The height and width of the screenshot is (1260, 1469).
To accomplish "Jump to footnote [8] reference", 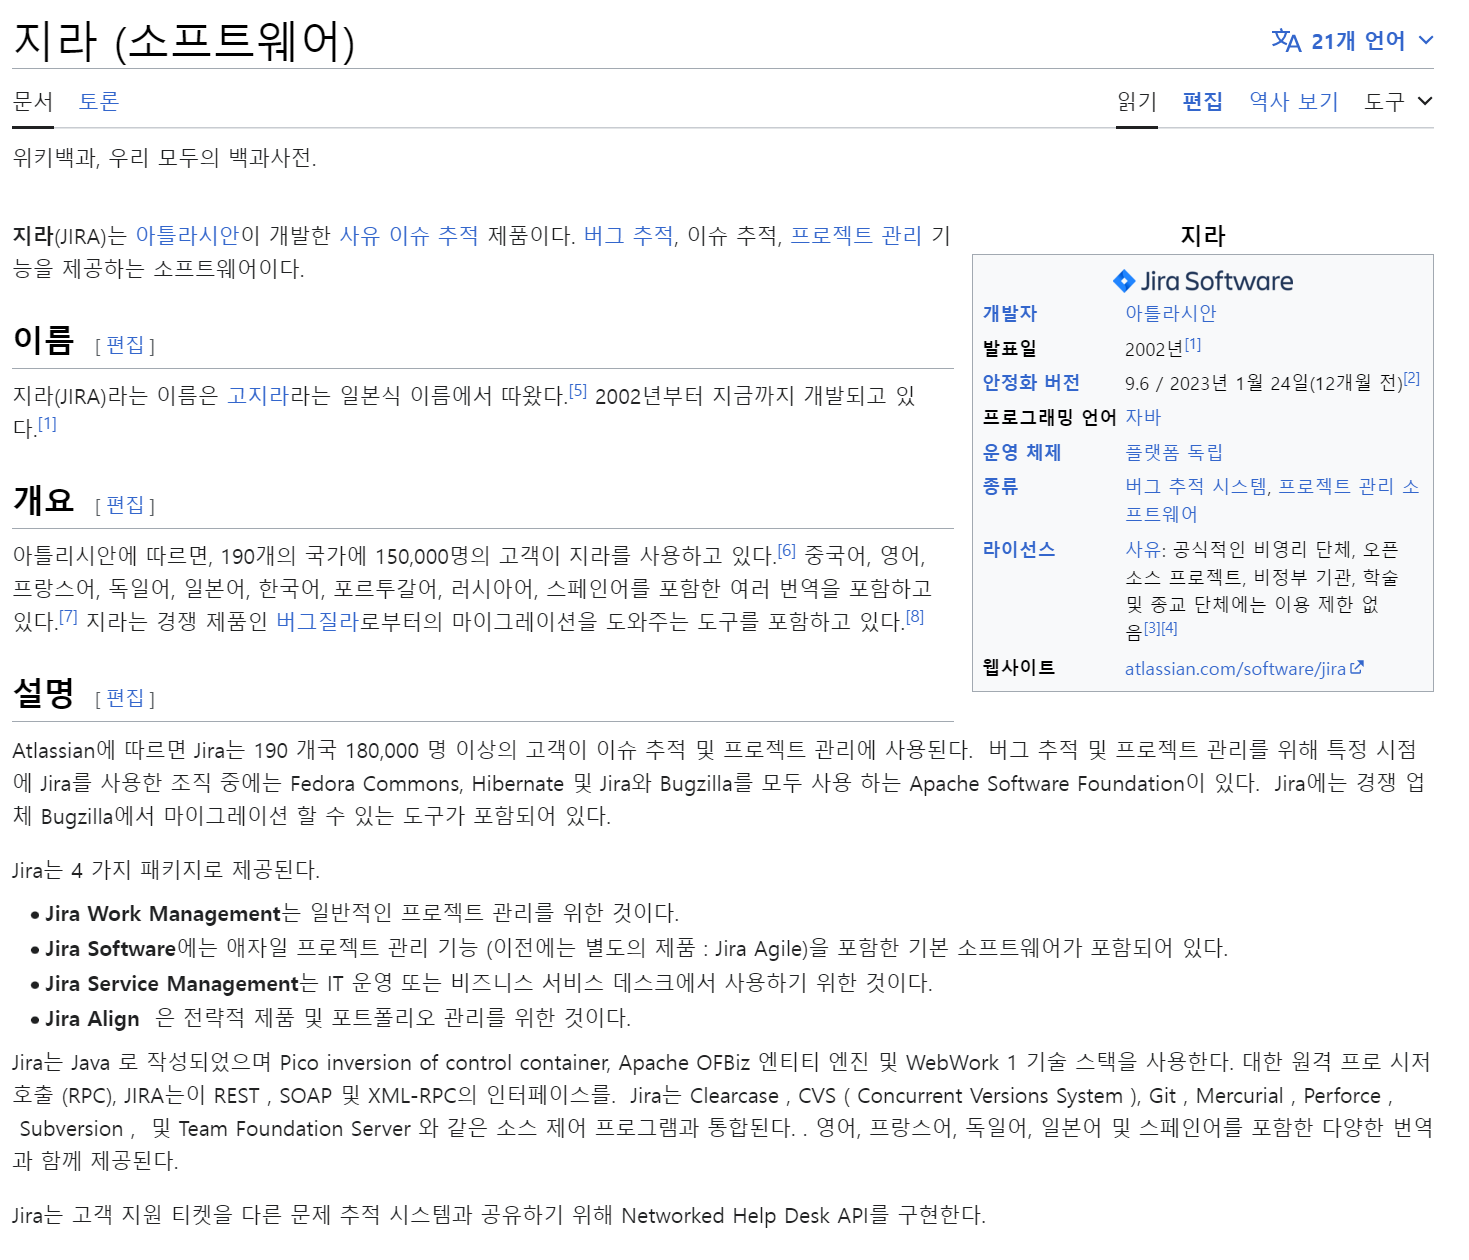I will pos(915,617).
